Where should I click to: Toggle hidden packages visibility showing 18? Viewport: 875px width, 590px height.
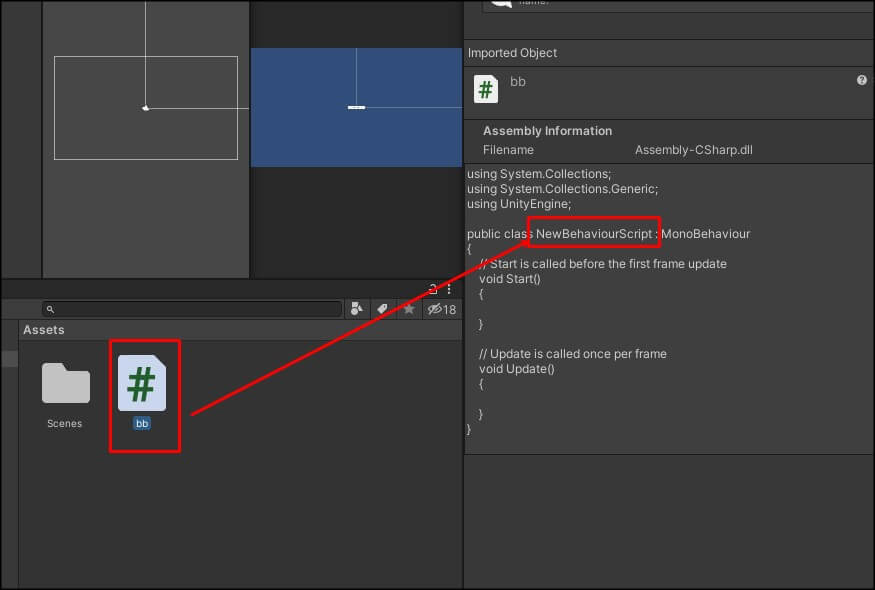click(x=442, y=309)
